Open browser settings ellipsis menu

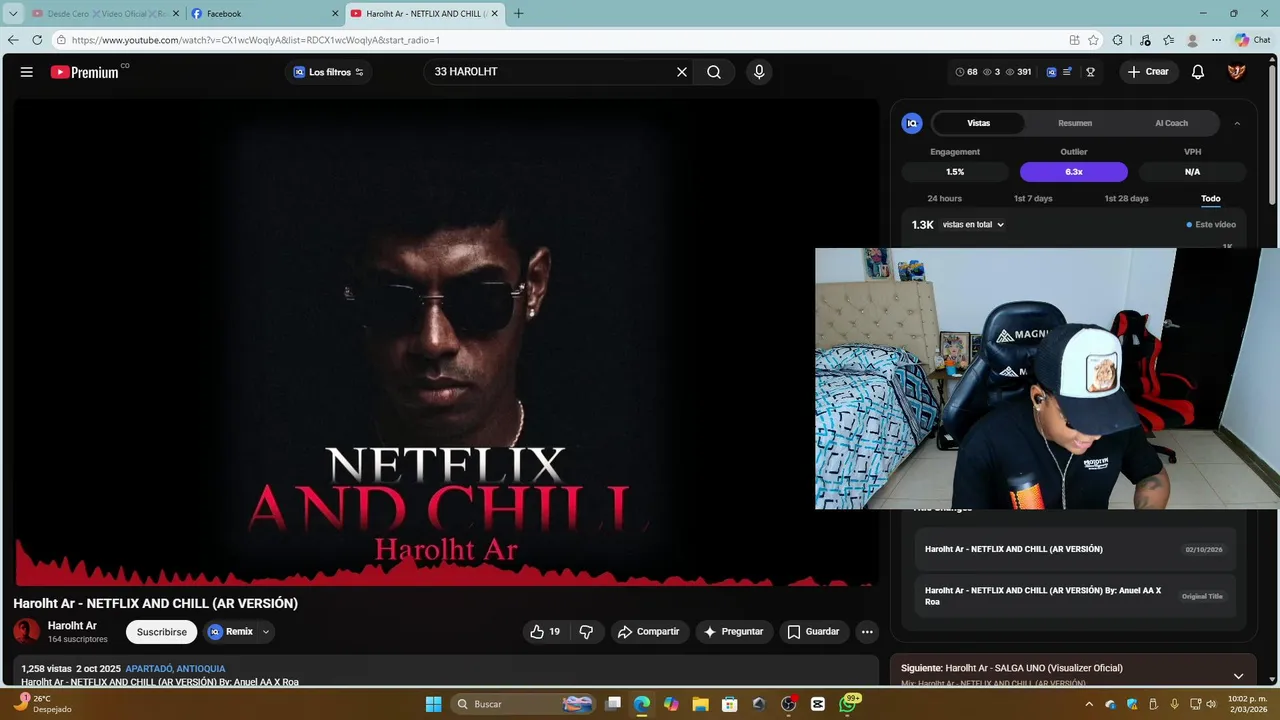point(1216,40)
